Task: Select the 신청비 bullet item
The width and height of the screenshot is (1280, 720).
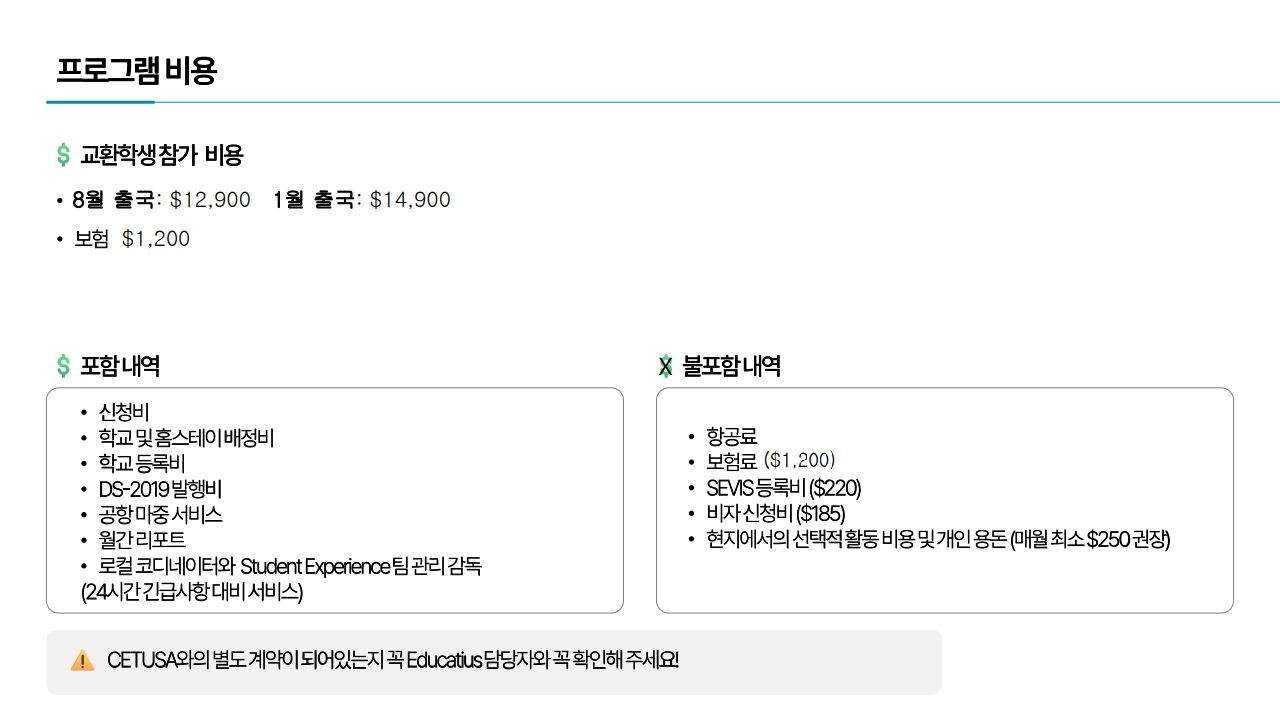Action: tap(124, 412)
